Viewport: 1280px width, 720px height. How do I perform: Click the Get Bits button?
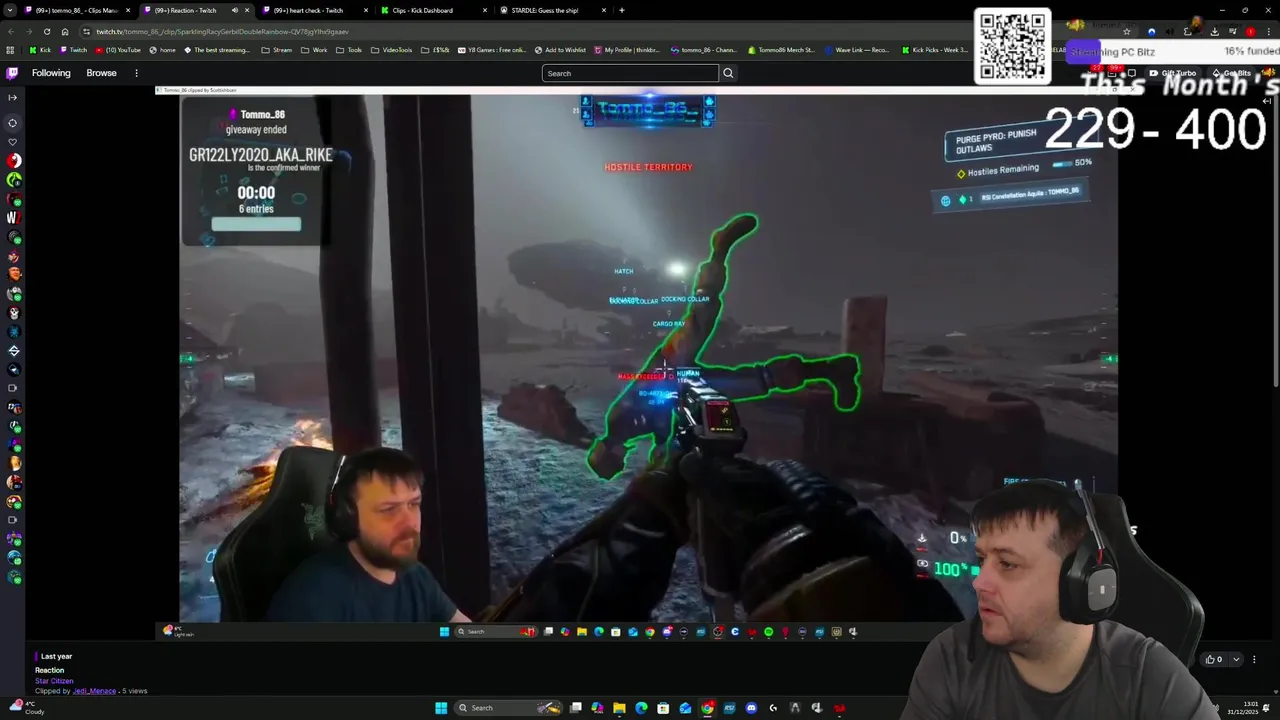click(1231, 73)
